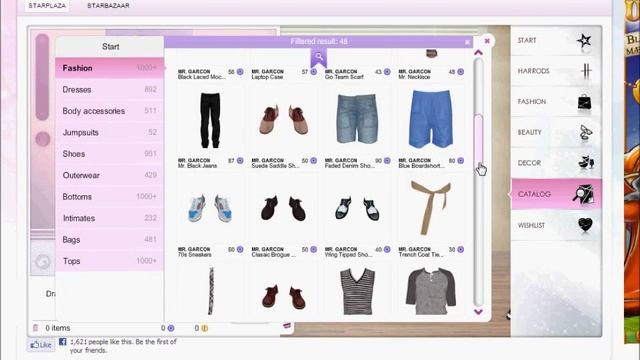Viewport: 640px width, 360px height.
Task: Select the Trench Coat Tie thumbnail
Action: 431,208
